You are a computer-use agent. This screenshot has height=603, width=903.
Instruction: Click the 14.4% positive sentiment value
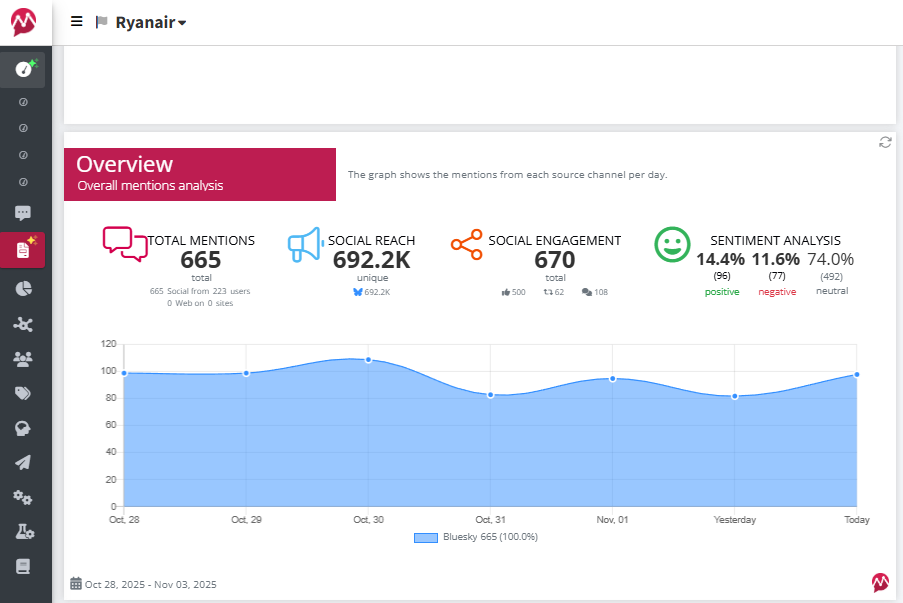pyautogui.click(x=720, y=259)
